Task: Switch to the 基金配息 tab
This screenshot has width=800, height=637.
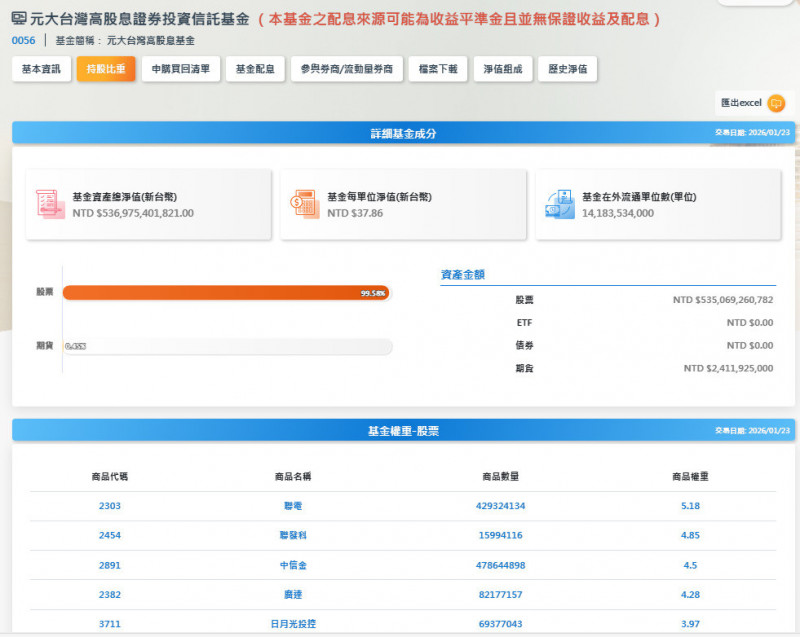Action: 255,69
